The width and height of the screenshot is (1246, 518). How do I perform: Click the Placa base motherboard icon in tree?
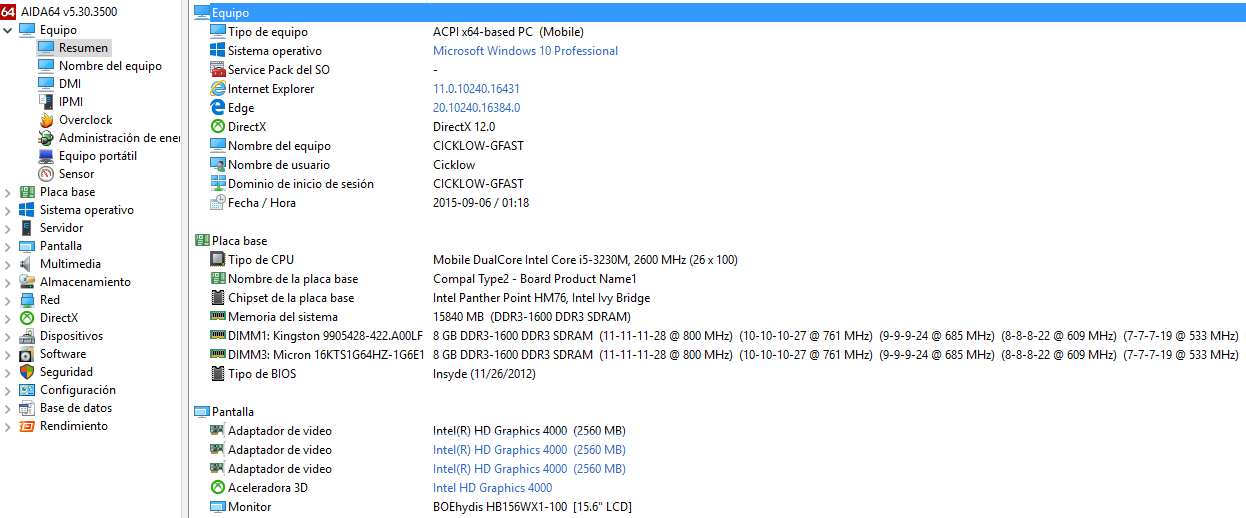click(x=27, y=192)
